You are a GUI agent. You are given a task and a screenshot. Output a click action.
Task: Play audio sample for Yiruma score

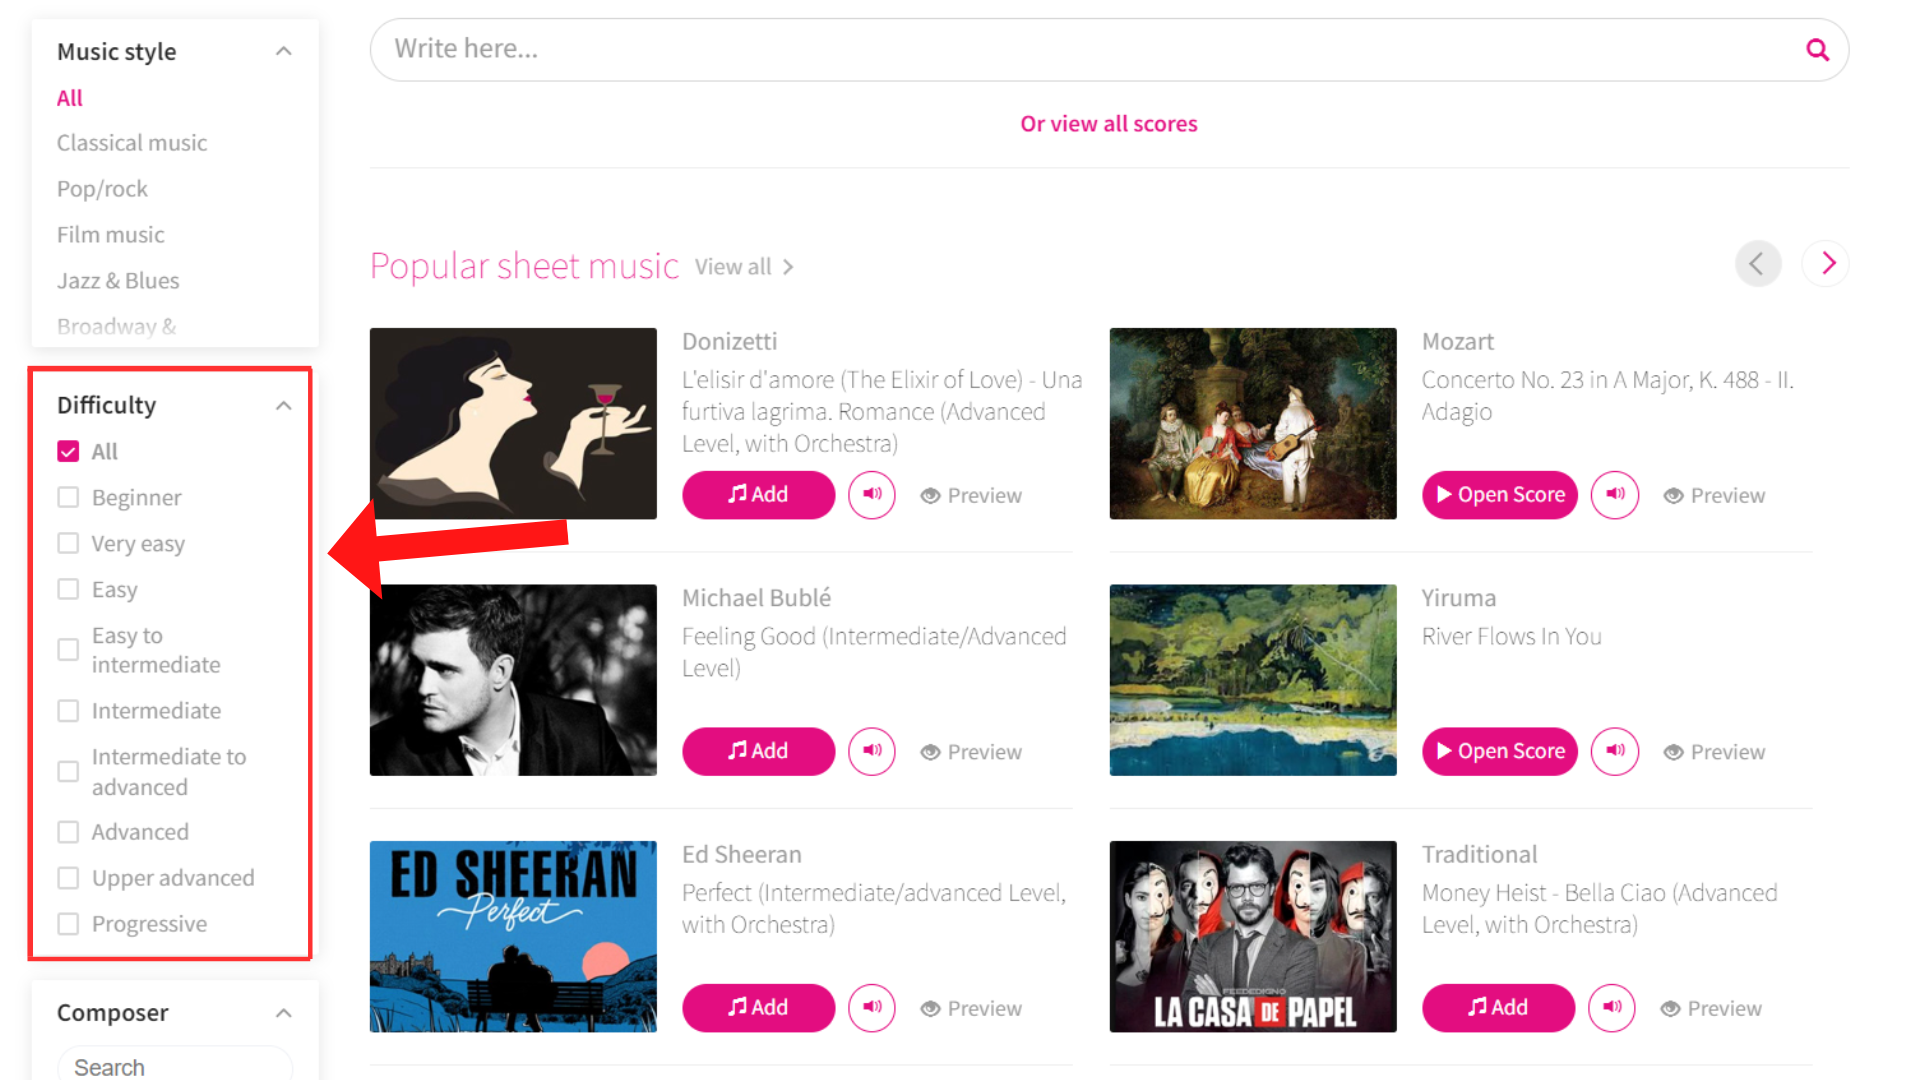1615,751
